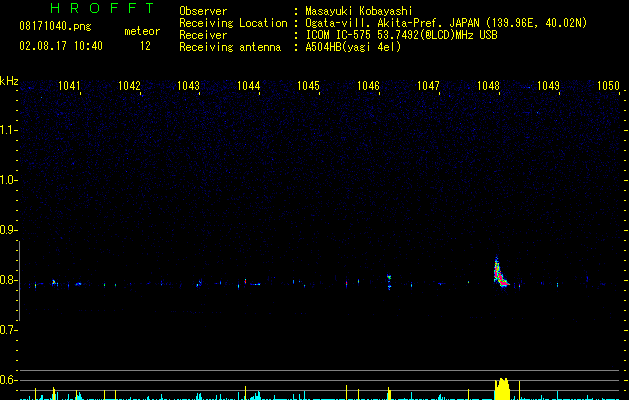This screenshot has width=629, height=400.
Task: Click the Receiving Location label
Action: (233, 23)
